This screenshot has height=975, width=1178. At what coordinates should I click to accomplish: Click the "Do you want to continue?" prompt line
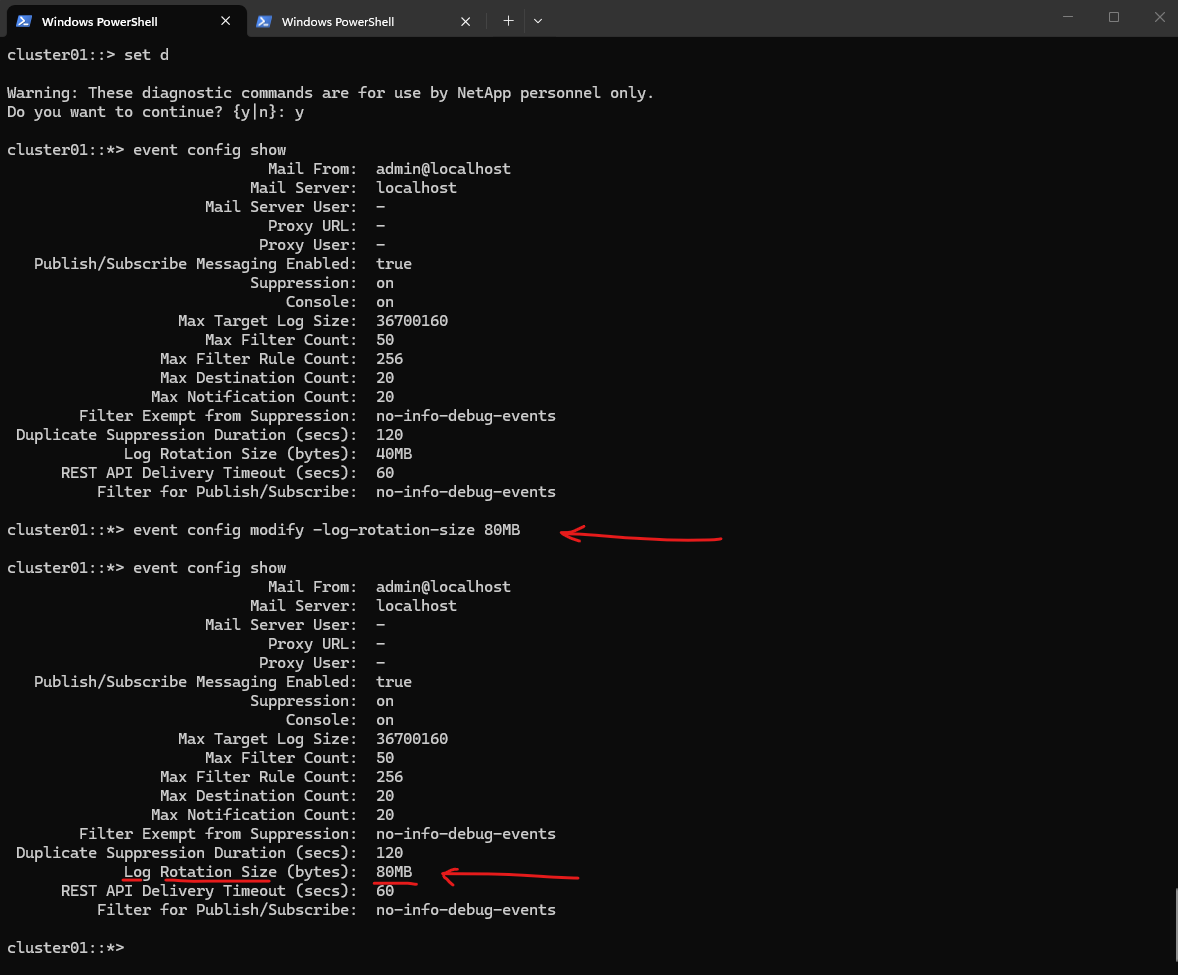tap(155, 112)
